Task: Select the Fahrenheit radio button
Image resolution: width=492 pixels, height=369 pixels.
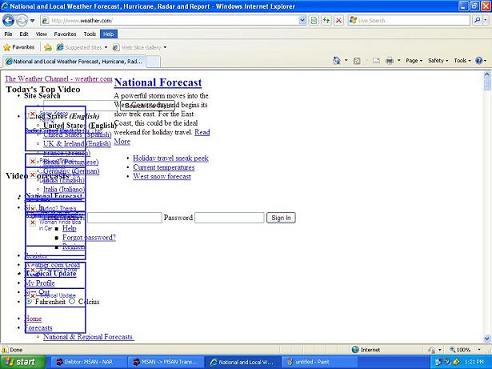Action: tap(29, 302)
